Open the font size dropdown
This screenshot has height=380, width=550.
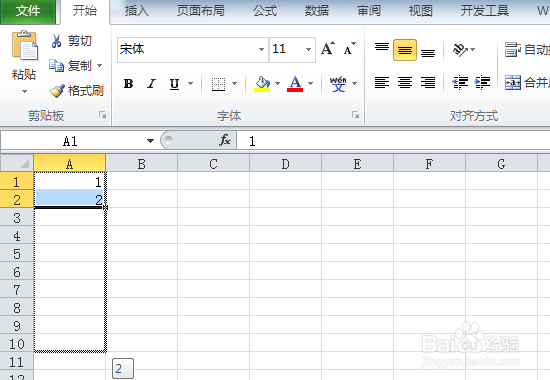[x=308, y=49]
